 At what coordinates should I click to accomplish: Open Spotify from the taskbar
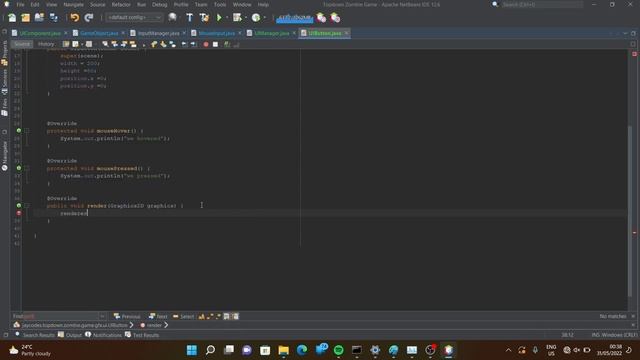coord(338,350)
